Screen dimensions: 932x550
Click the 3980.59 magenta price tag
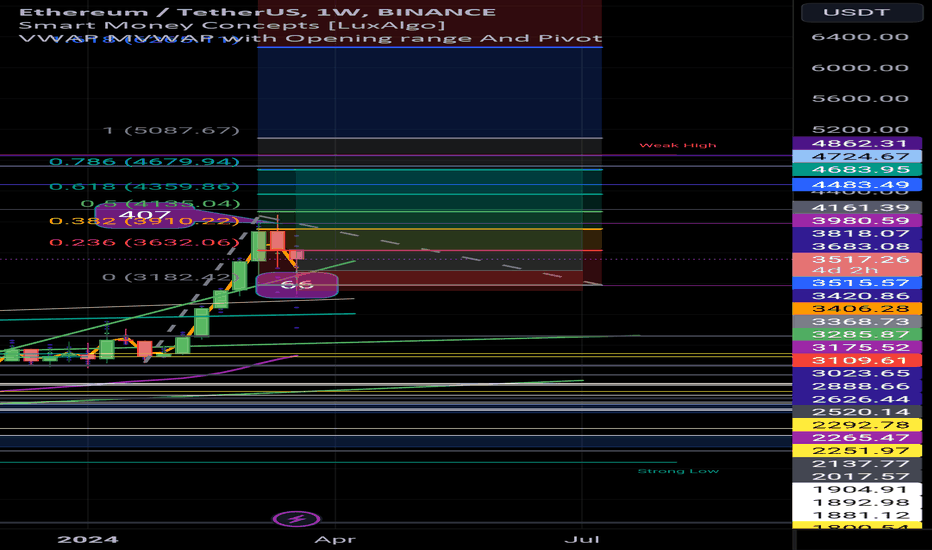pyautogui.click(x=858, y=221)
